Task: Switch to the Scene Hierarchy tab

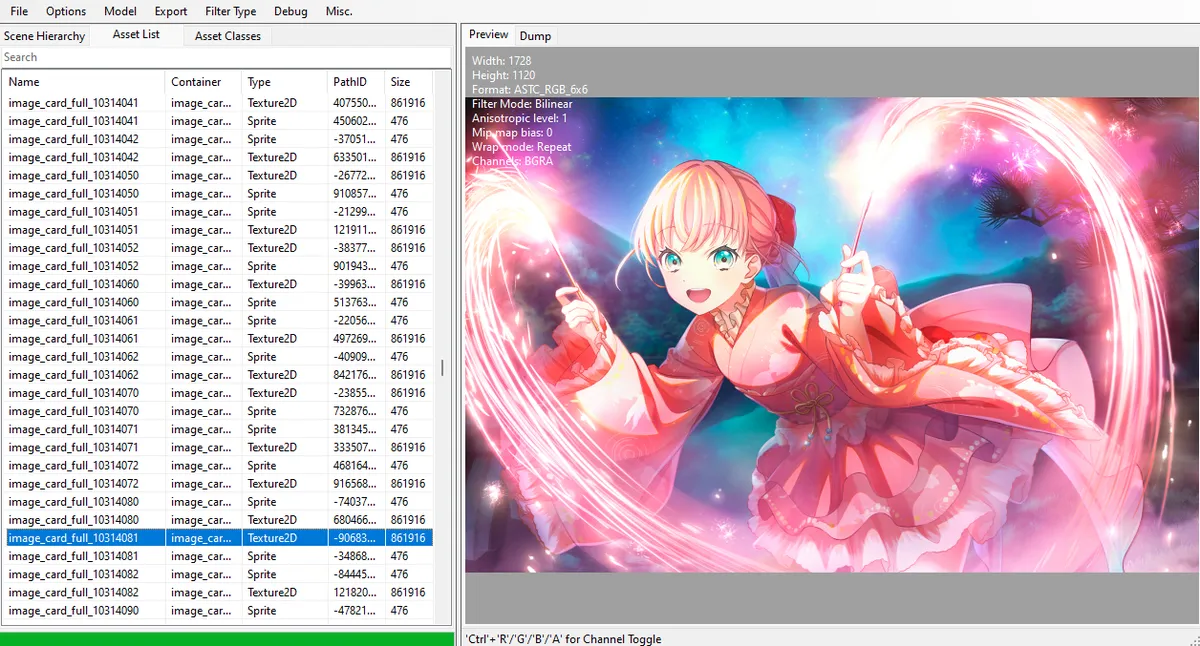Action: pos(45,36)
